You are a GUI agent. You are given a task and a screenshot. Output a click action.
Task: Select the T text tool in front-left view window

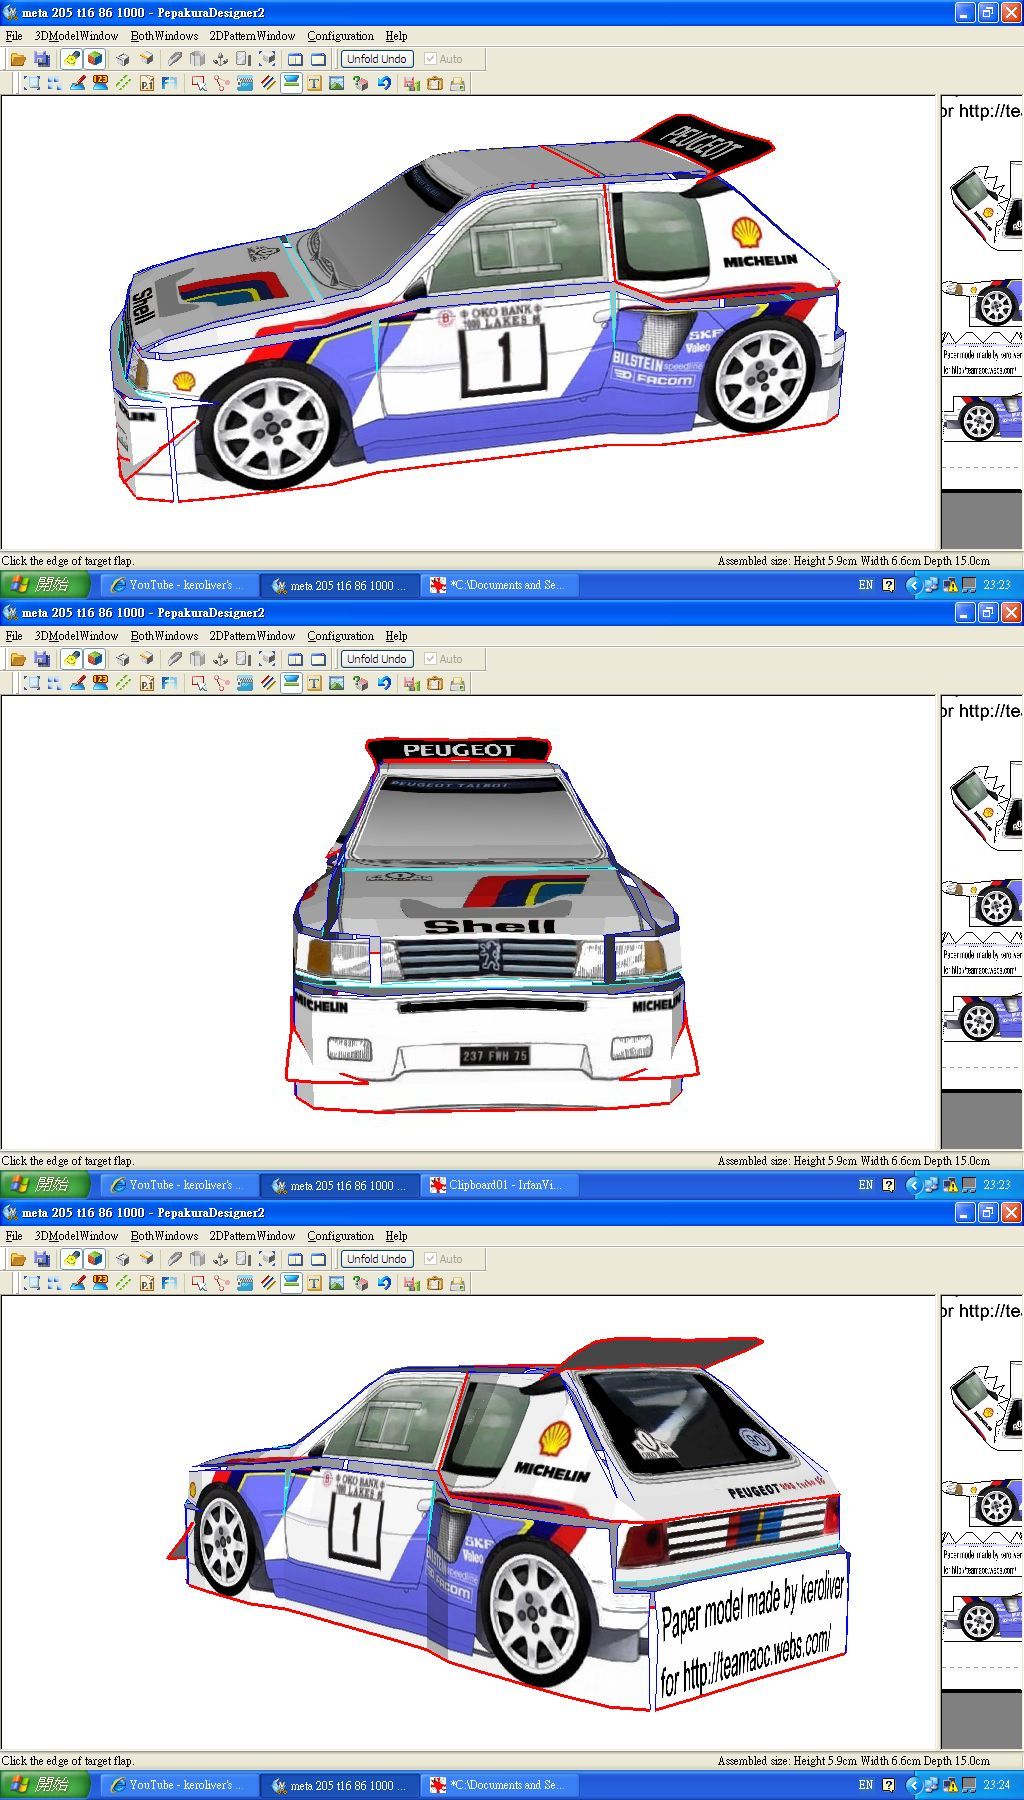pyautogui.click(x=314, y=84)
